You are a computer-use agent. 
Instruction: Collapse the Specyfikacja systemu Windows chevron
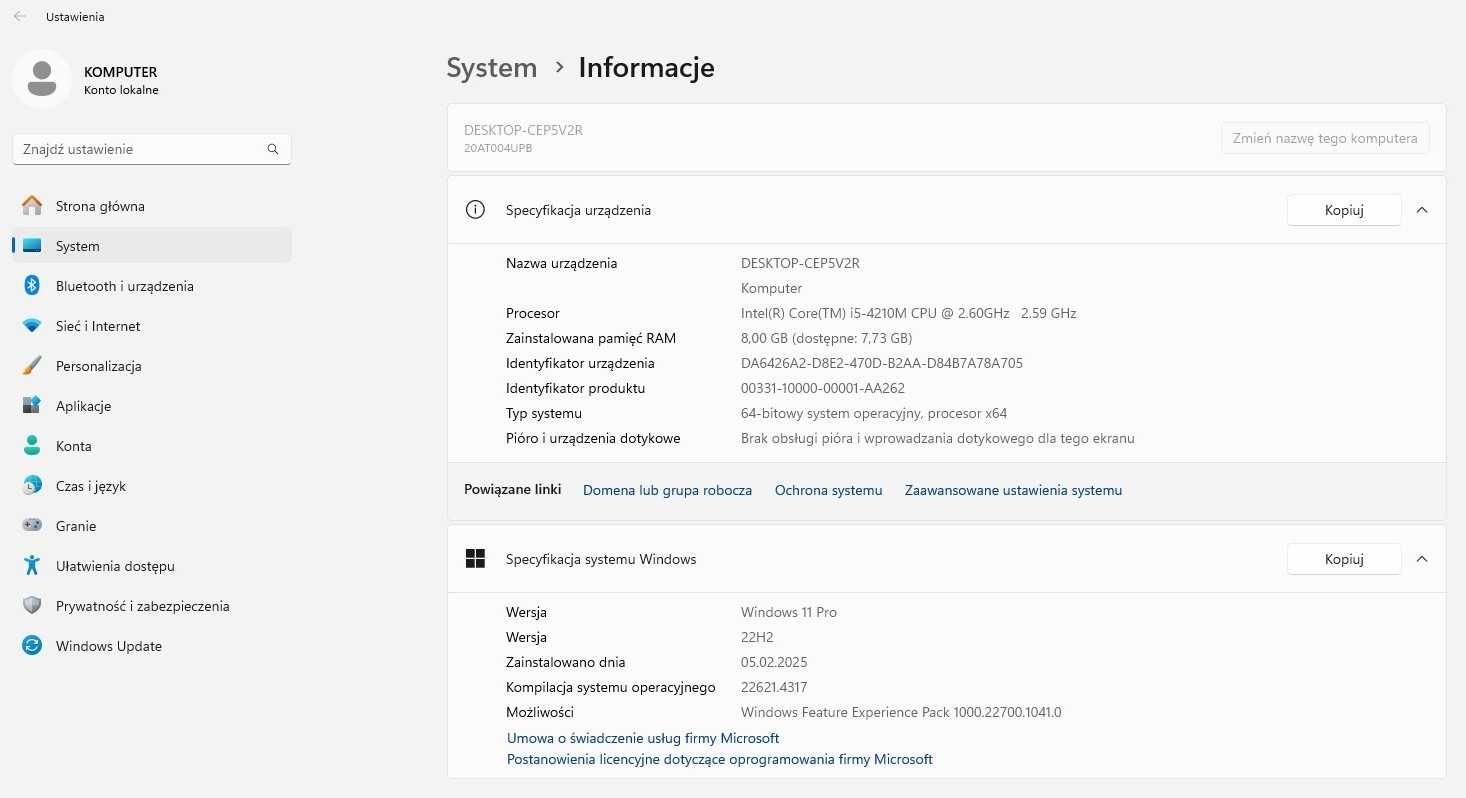[x=1422, y=559]
